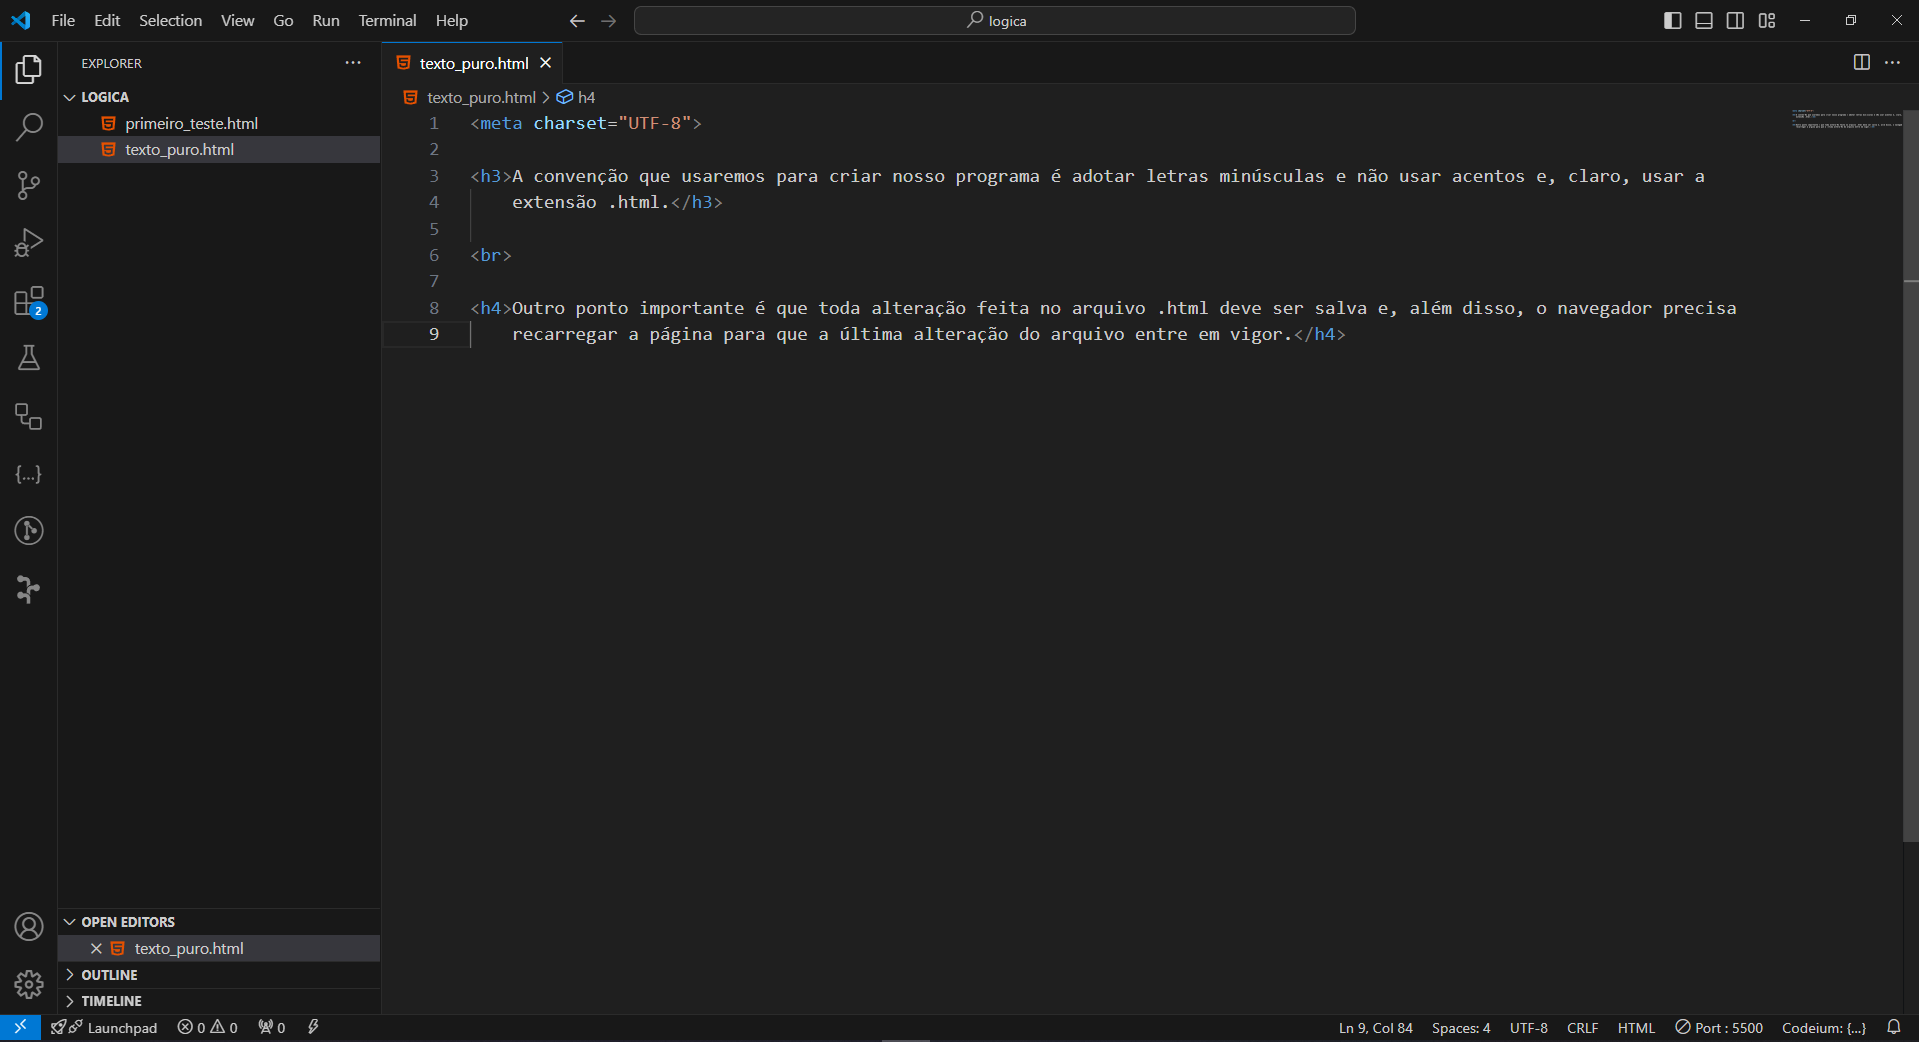1919x1042 pixels.
Task: Toggle the bottom Panel layout button
Action: coord(1704,21)
